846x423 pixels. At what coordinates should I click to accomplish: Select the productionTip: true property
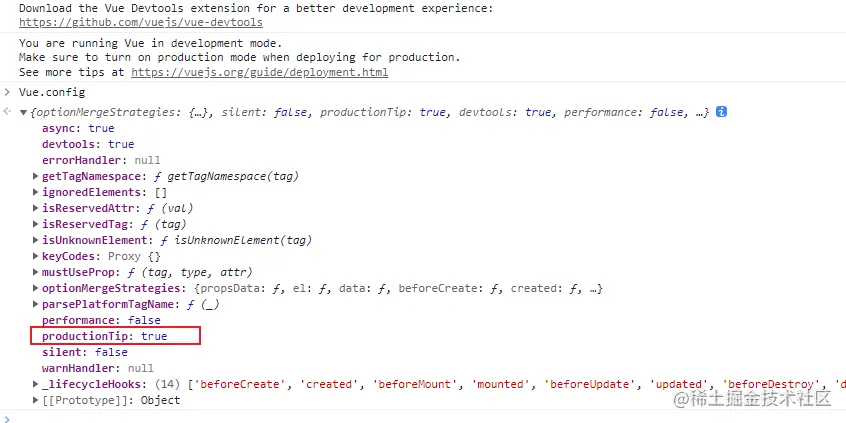[x=105, y=336]
